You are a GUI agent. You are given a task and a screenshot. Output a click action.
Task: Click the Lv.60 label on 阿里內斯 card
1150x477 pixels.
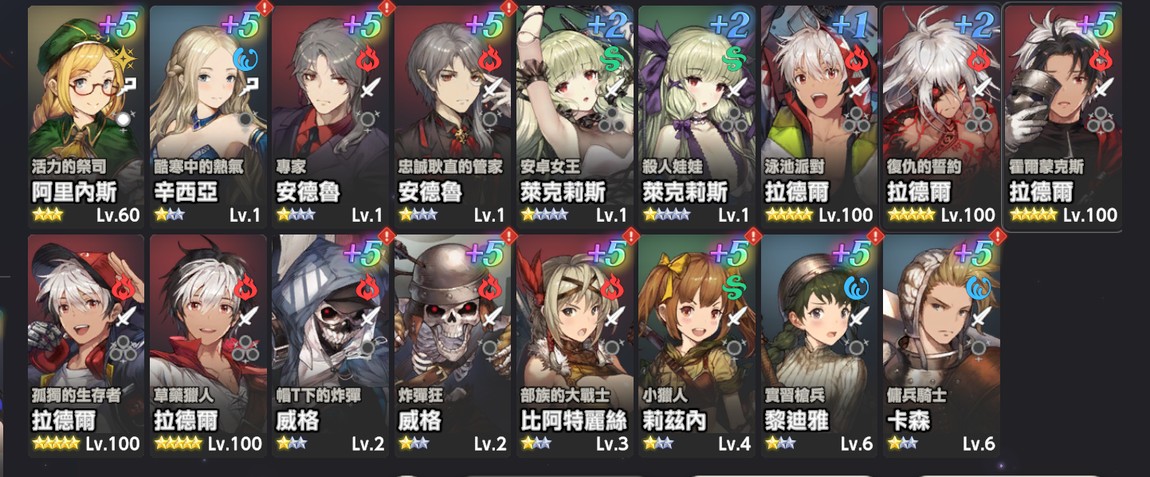pyautogui.click(x=117, y=215)
